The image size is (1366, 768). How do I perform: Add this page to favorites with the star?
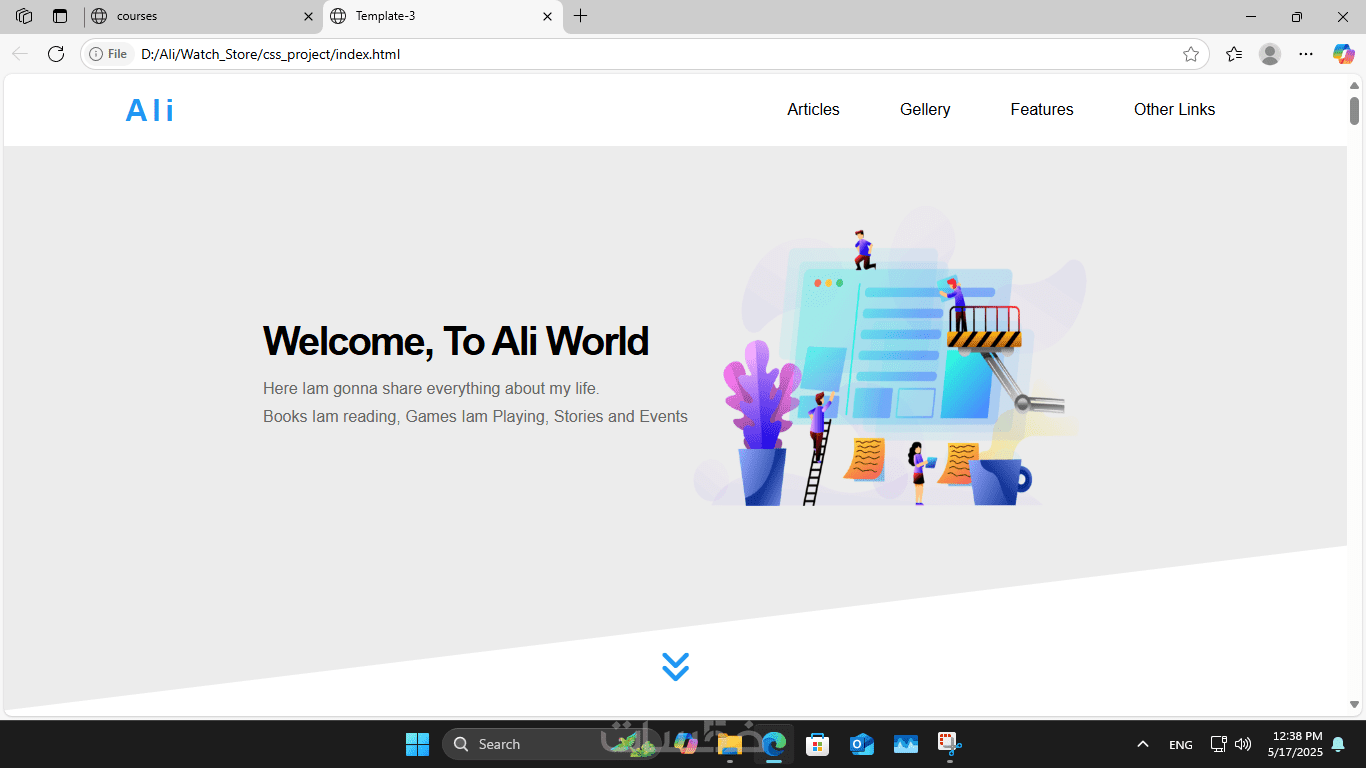1190,54
